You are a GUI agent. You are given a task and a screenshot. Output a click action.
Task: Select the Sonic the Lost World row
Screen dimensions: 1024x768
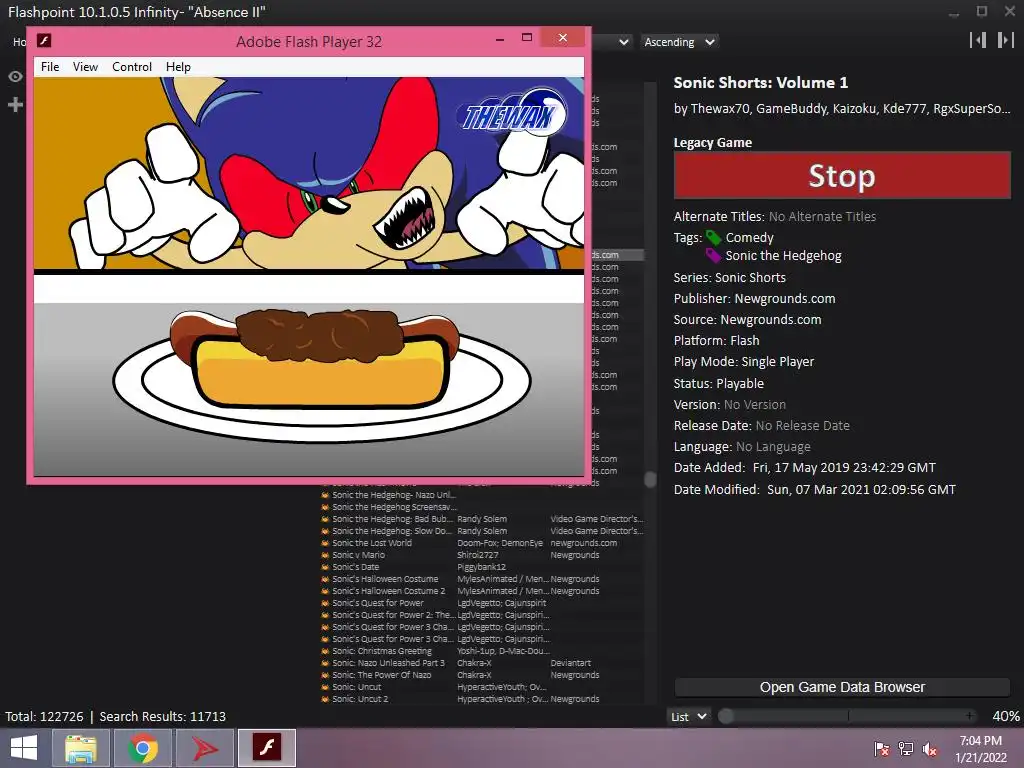point(482,543)
